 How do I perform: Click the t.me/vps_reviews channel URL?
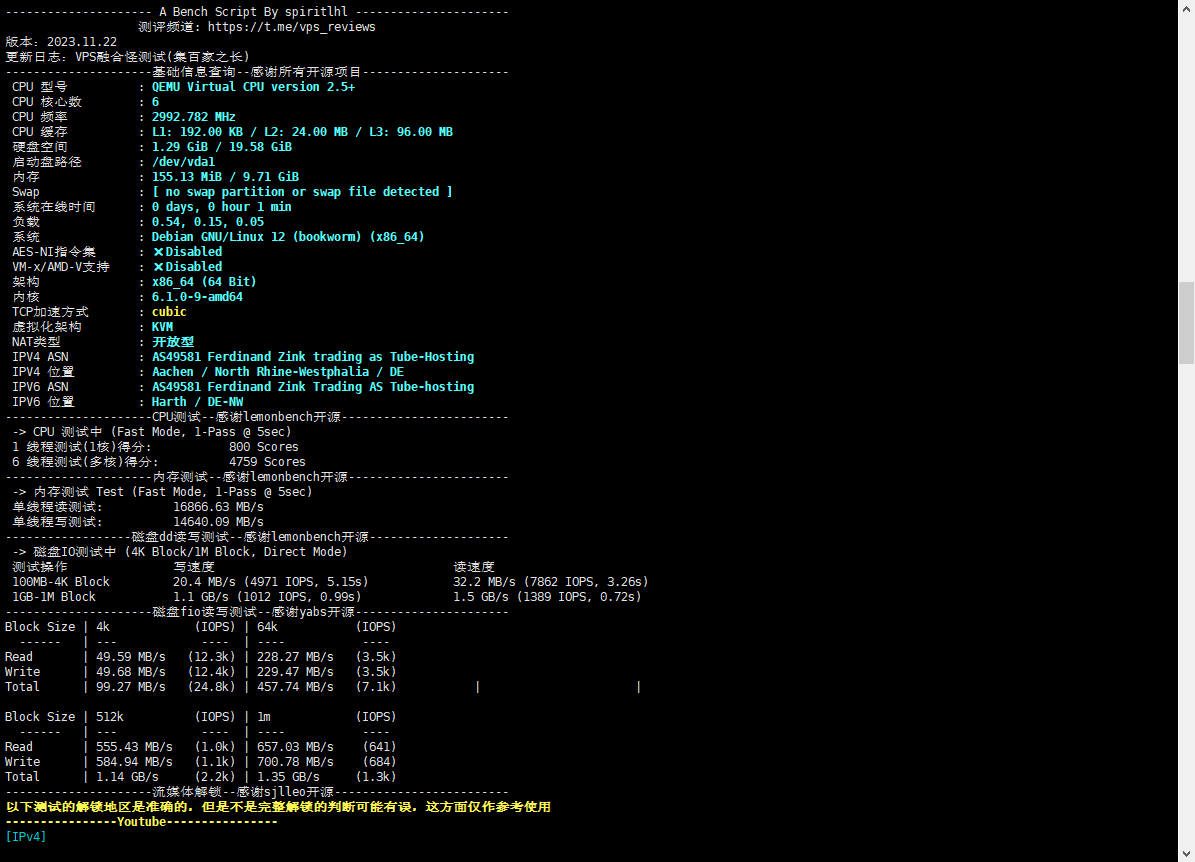(x=291, y=27)
